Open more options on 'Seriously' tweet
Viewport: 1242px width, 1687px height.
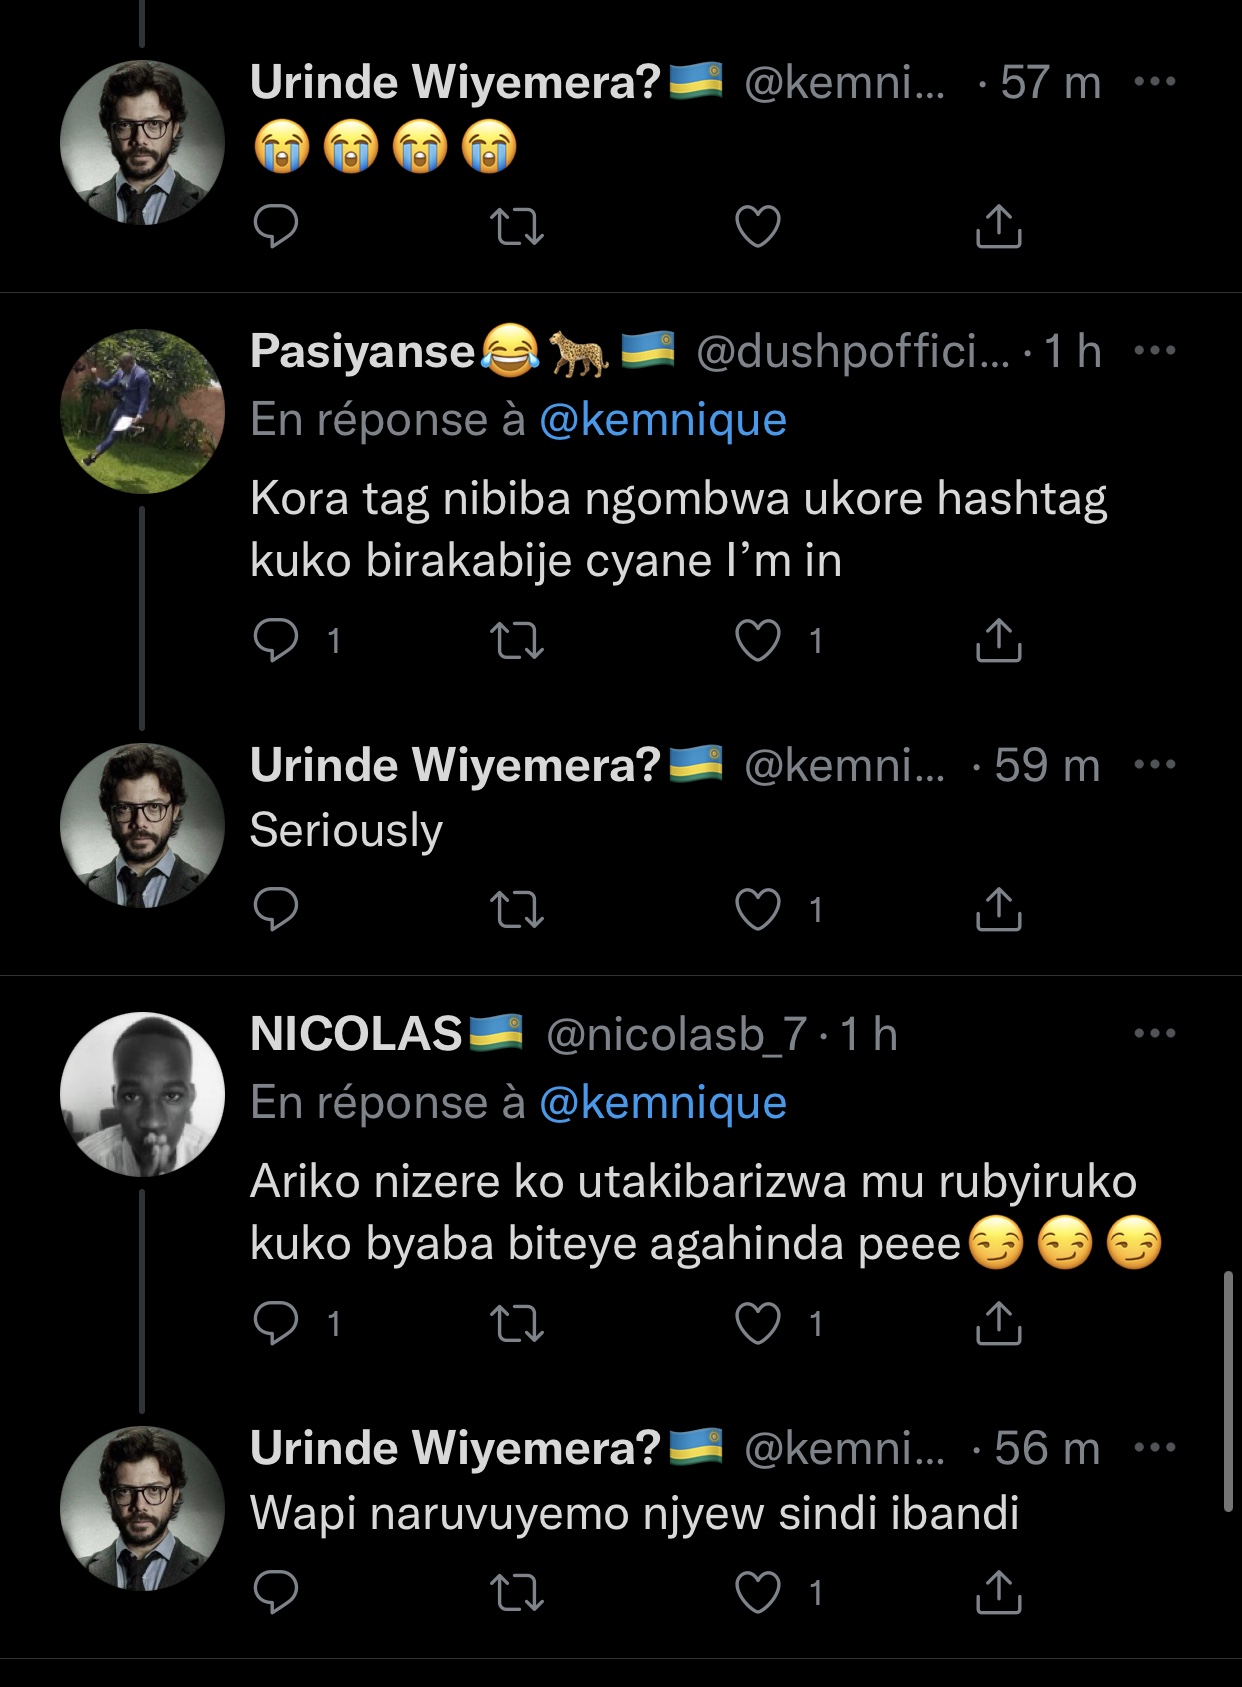(1155, 765)
